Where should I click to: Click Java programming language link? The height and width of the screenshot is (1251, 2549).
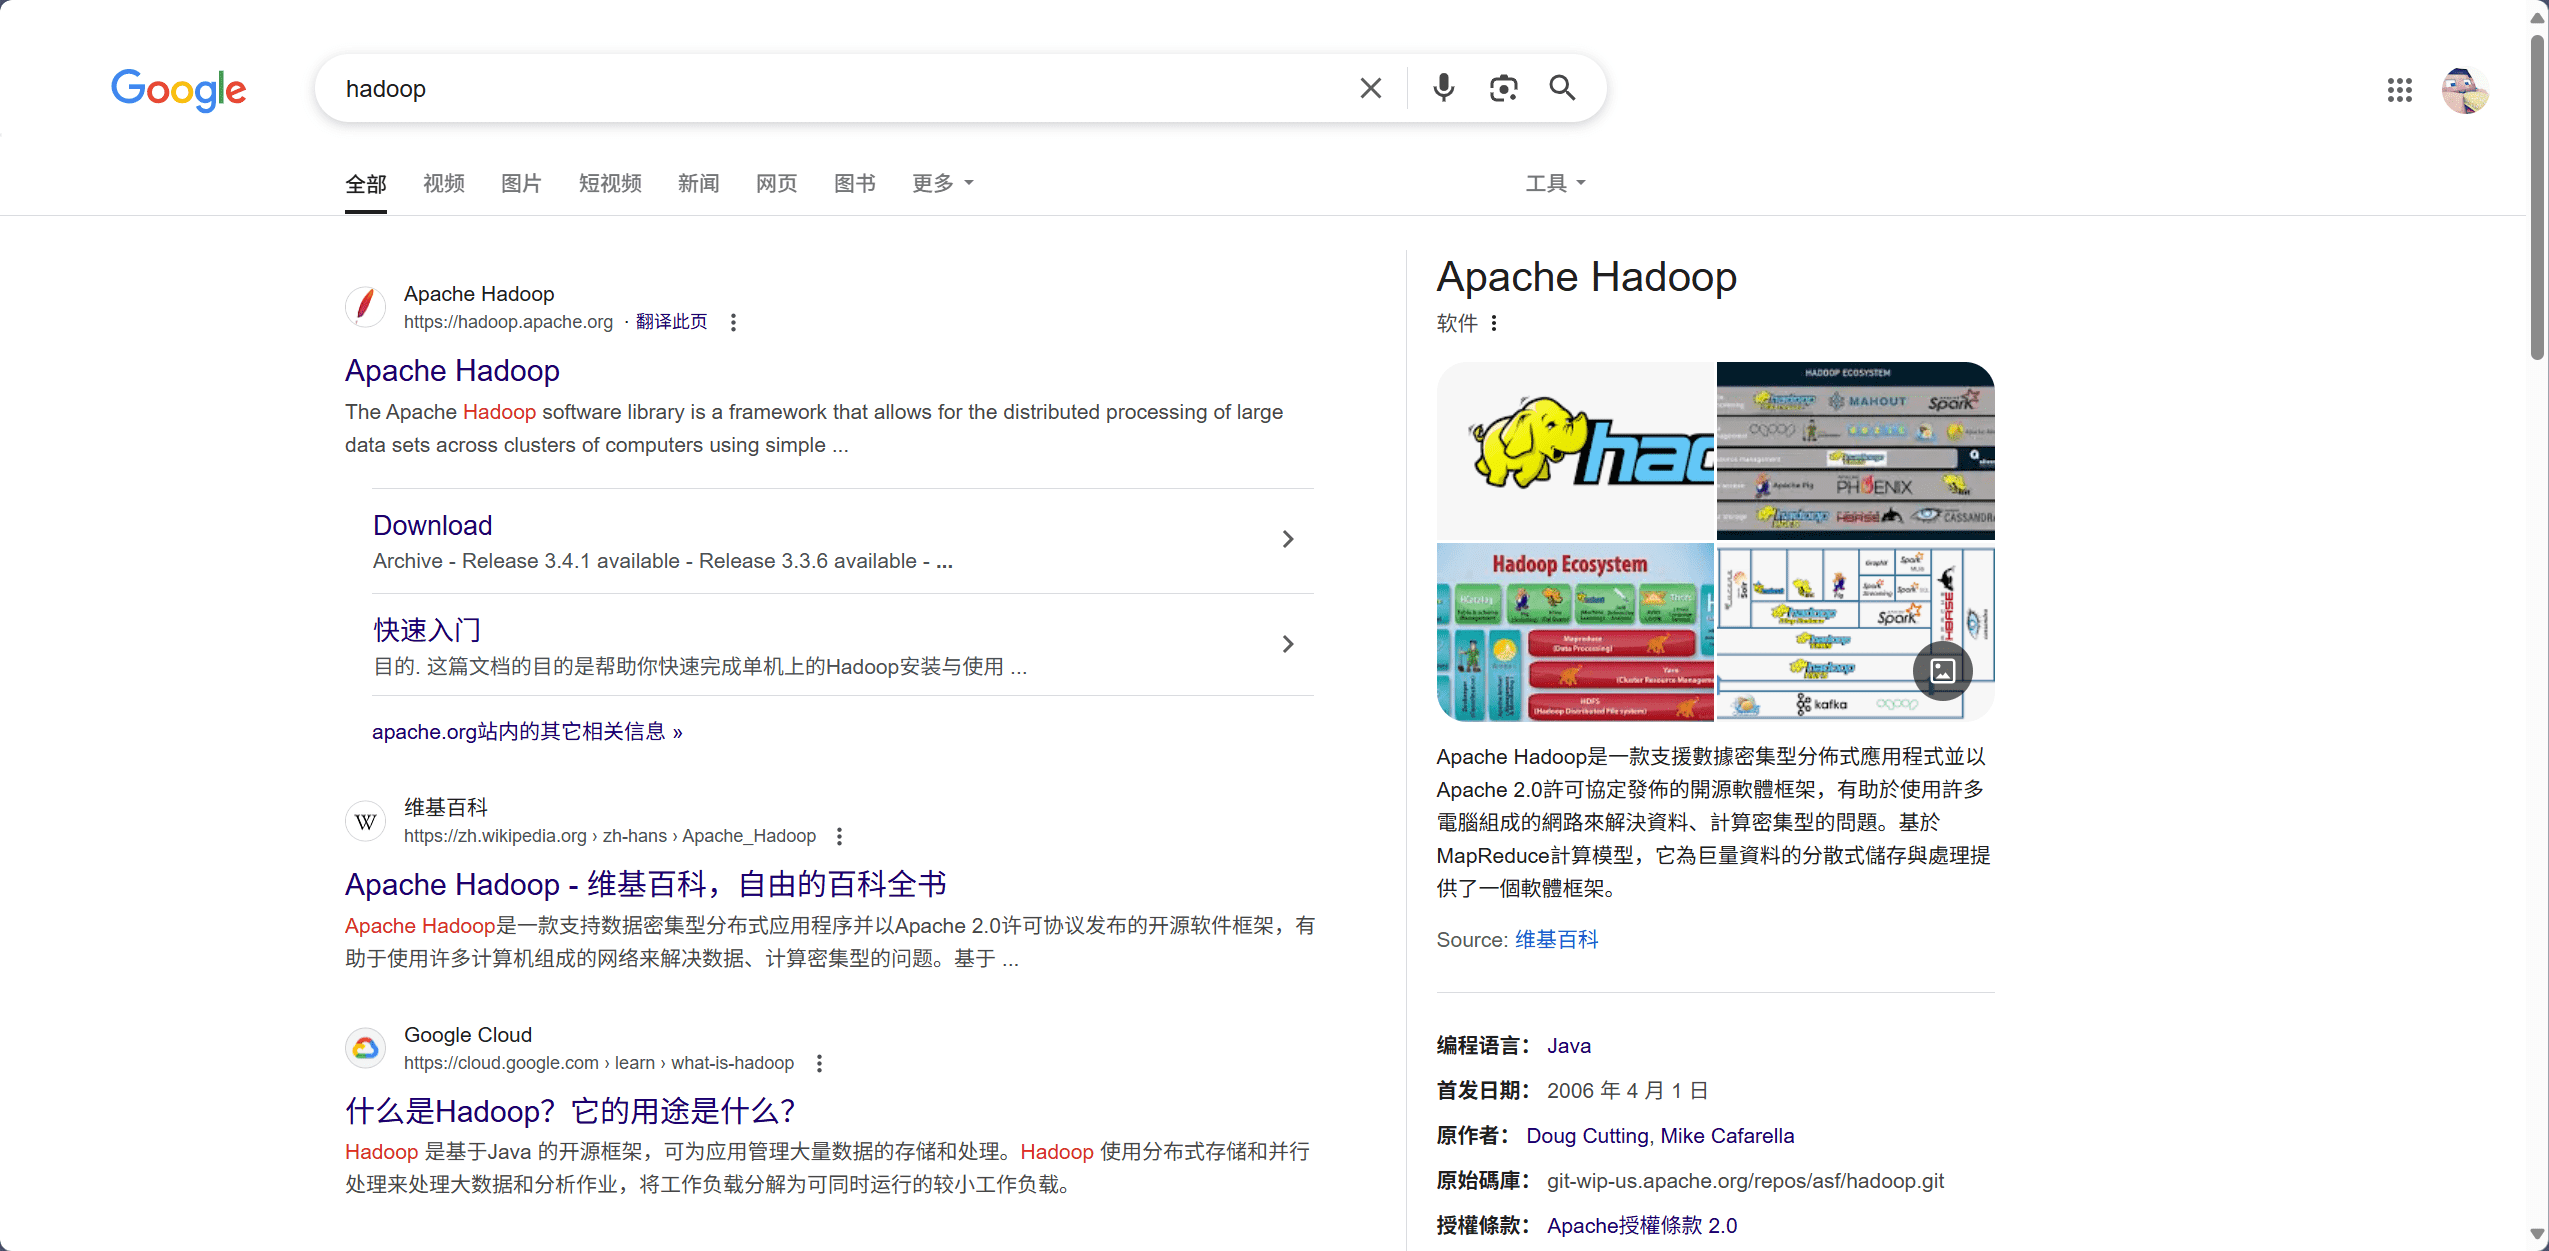(1569, 1046)
